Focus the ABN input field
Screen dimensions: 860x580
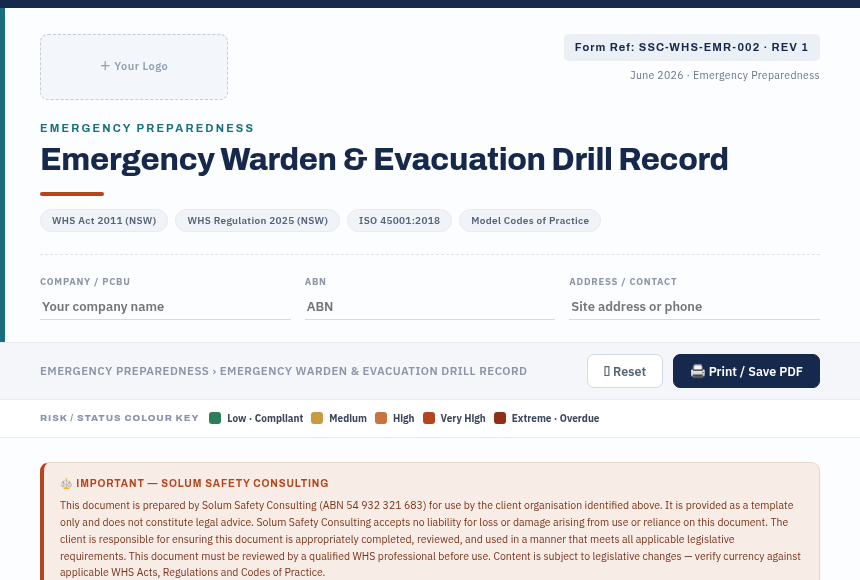coord(429,307)
